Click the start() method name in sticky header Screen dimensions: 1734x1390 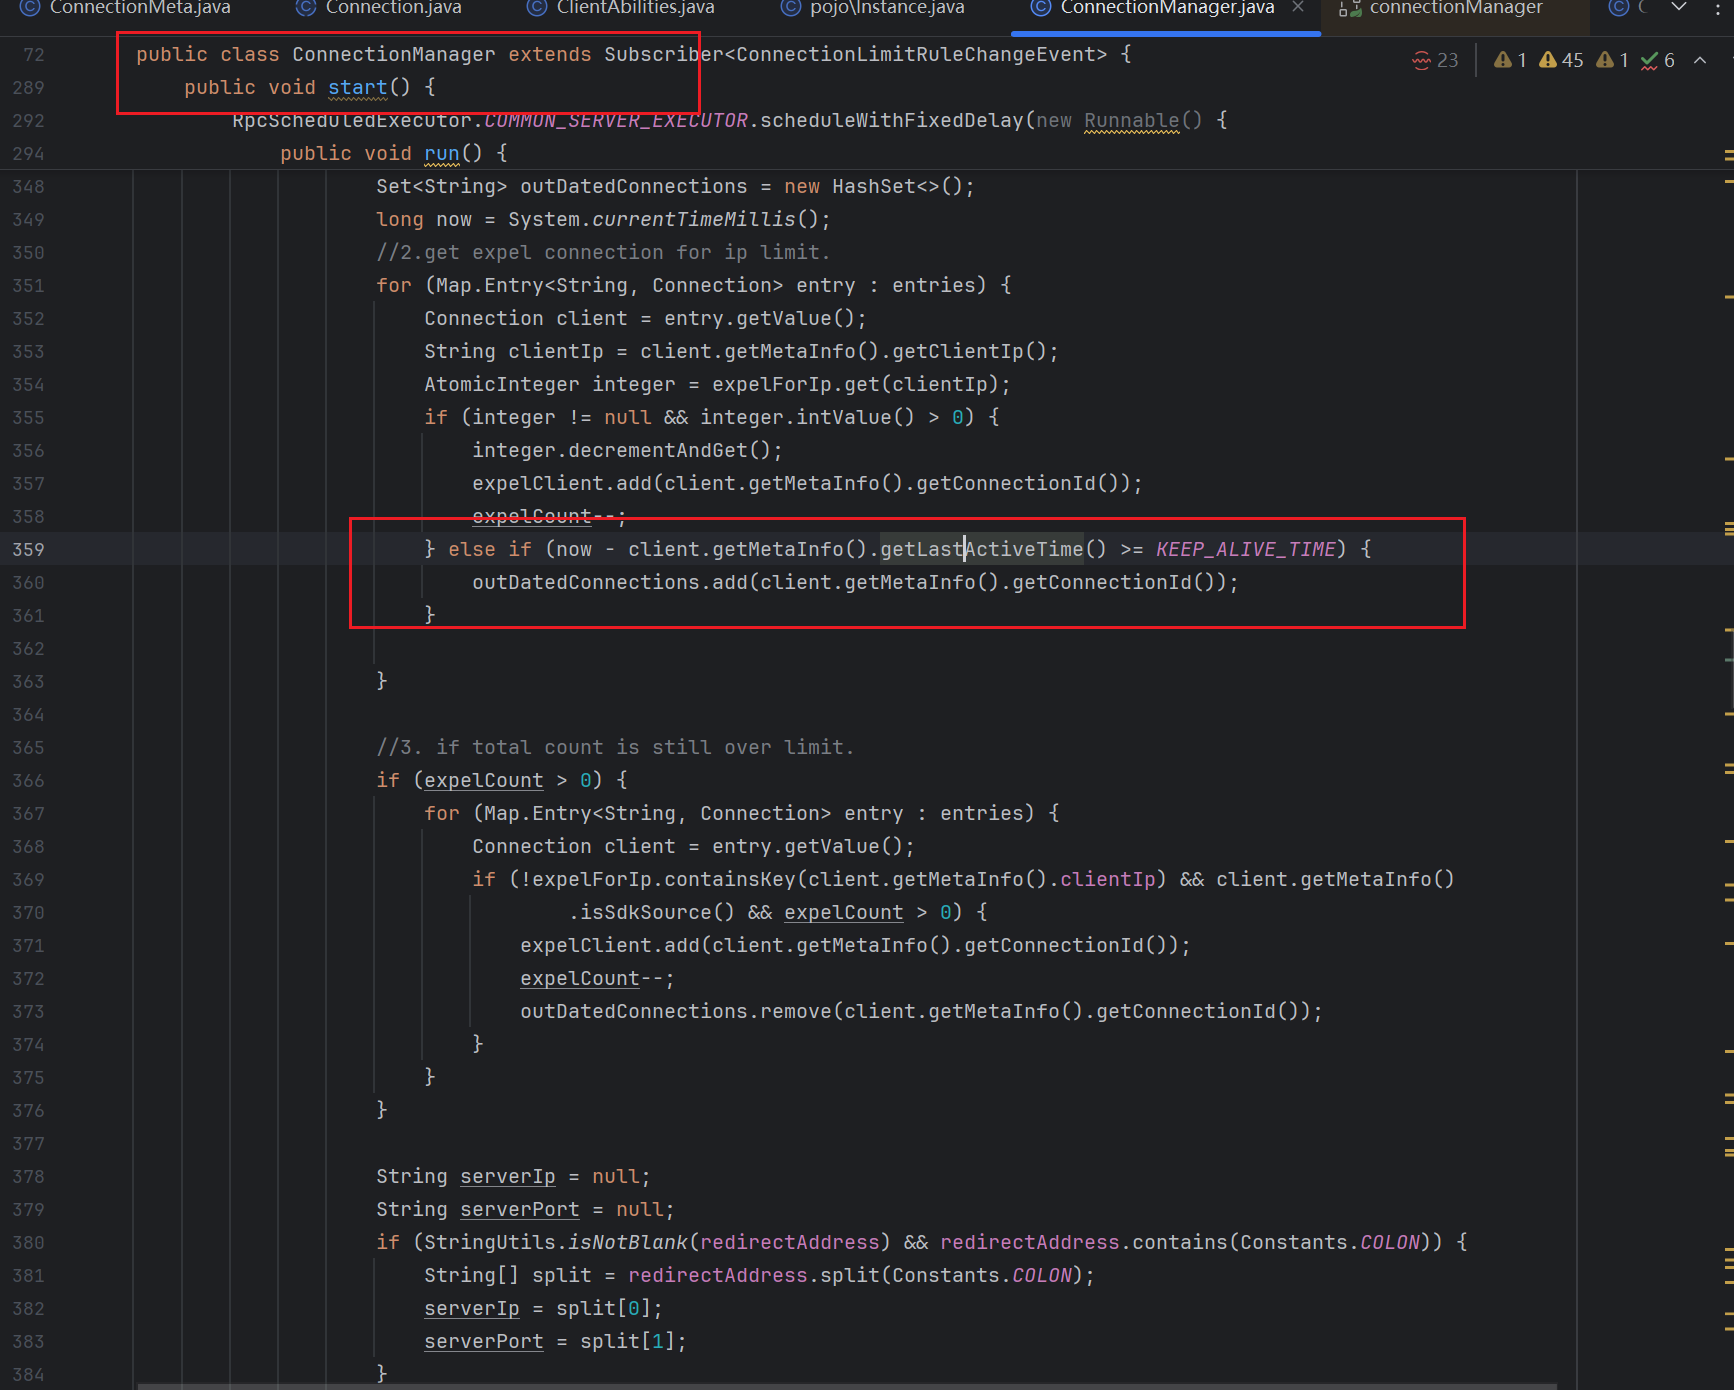coord(357,88)
